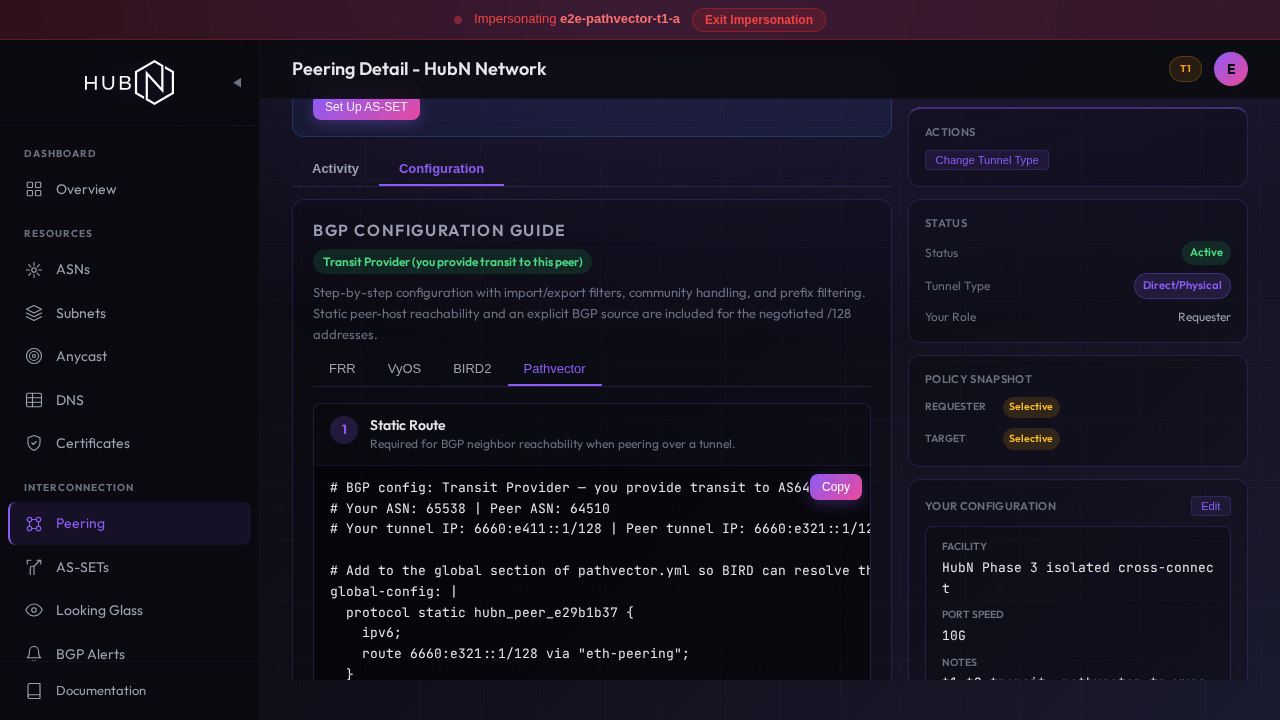The width and height of the screenshot is (1280, 720).
Task: Exit Impersonation mode
Action: (759, 20)
